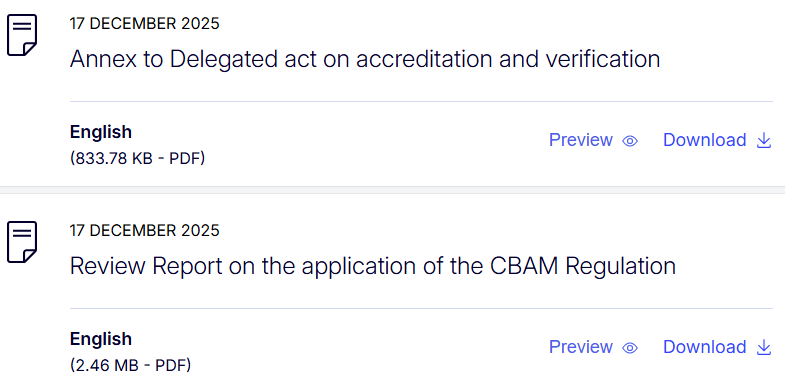
Task: Click the 17 December 2025 date above the Review Report
Action: tap(145, 230)
